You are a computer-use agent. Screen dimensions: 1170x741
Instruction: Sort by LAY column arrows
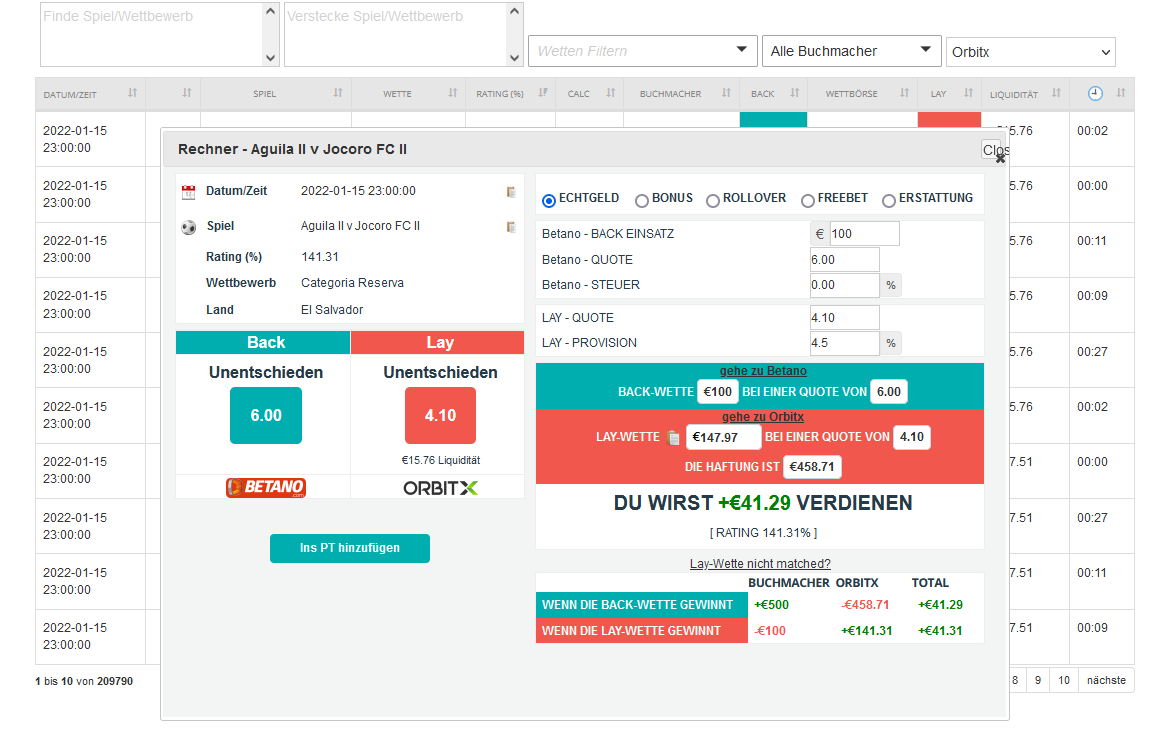pos(969,93)
